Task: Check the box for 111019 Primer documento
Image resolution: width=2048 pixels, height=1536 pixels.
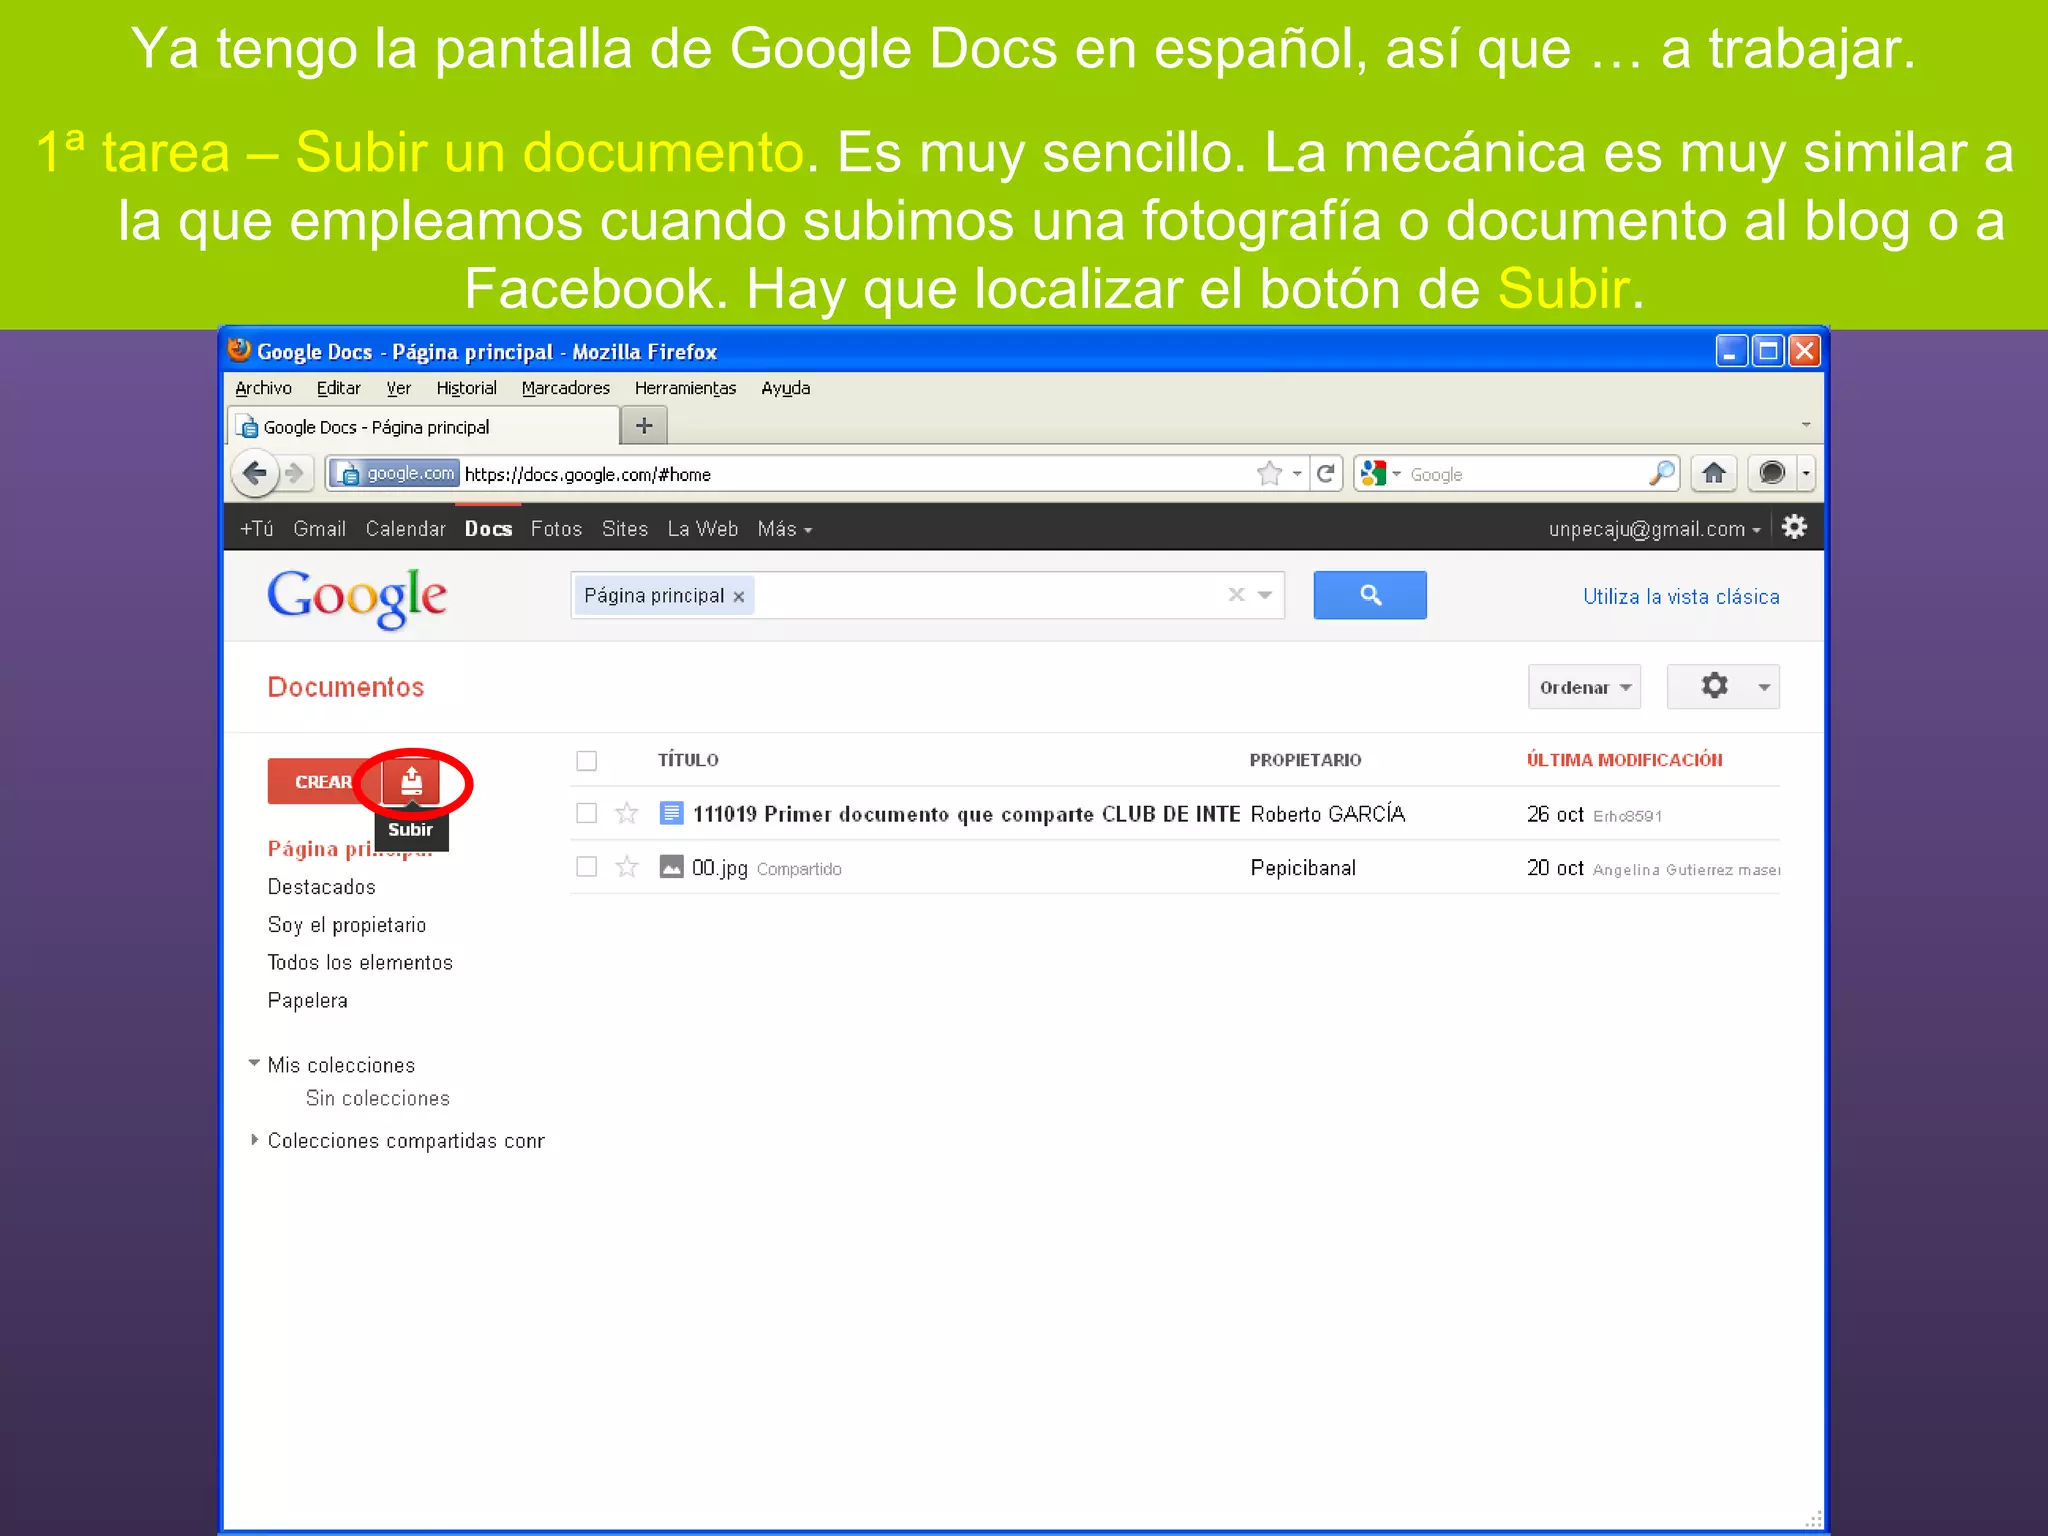Action: tap(587, 813)
